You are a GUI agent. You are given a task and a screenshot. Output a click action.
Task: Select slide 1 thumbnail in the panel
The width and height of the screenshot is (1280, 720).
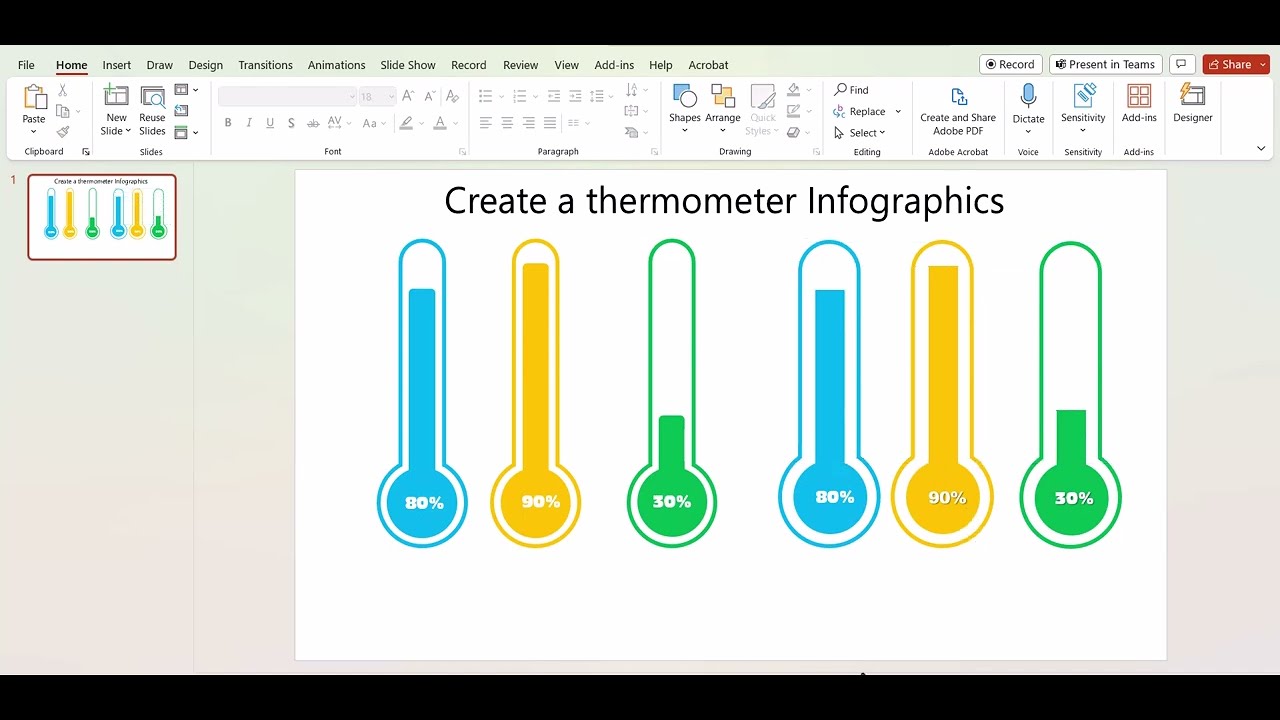(x=102, y=217)
